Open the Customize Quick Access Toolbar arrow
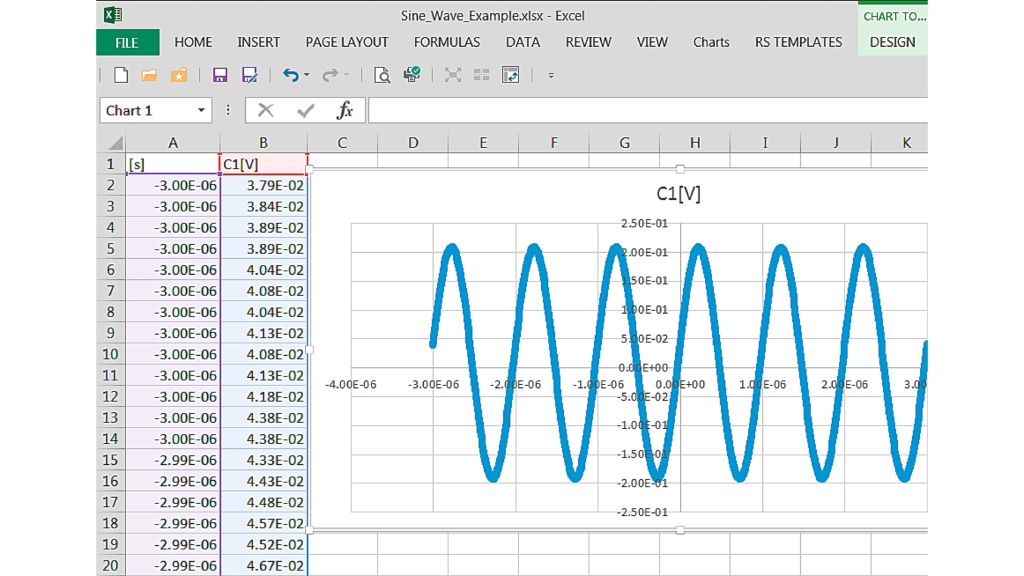This screenshot has height=576, width=1024. coord(550,75)
